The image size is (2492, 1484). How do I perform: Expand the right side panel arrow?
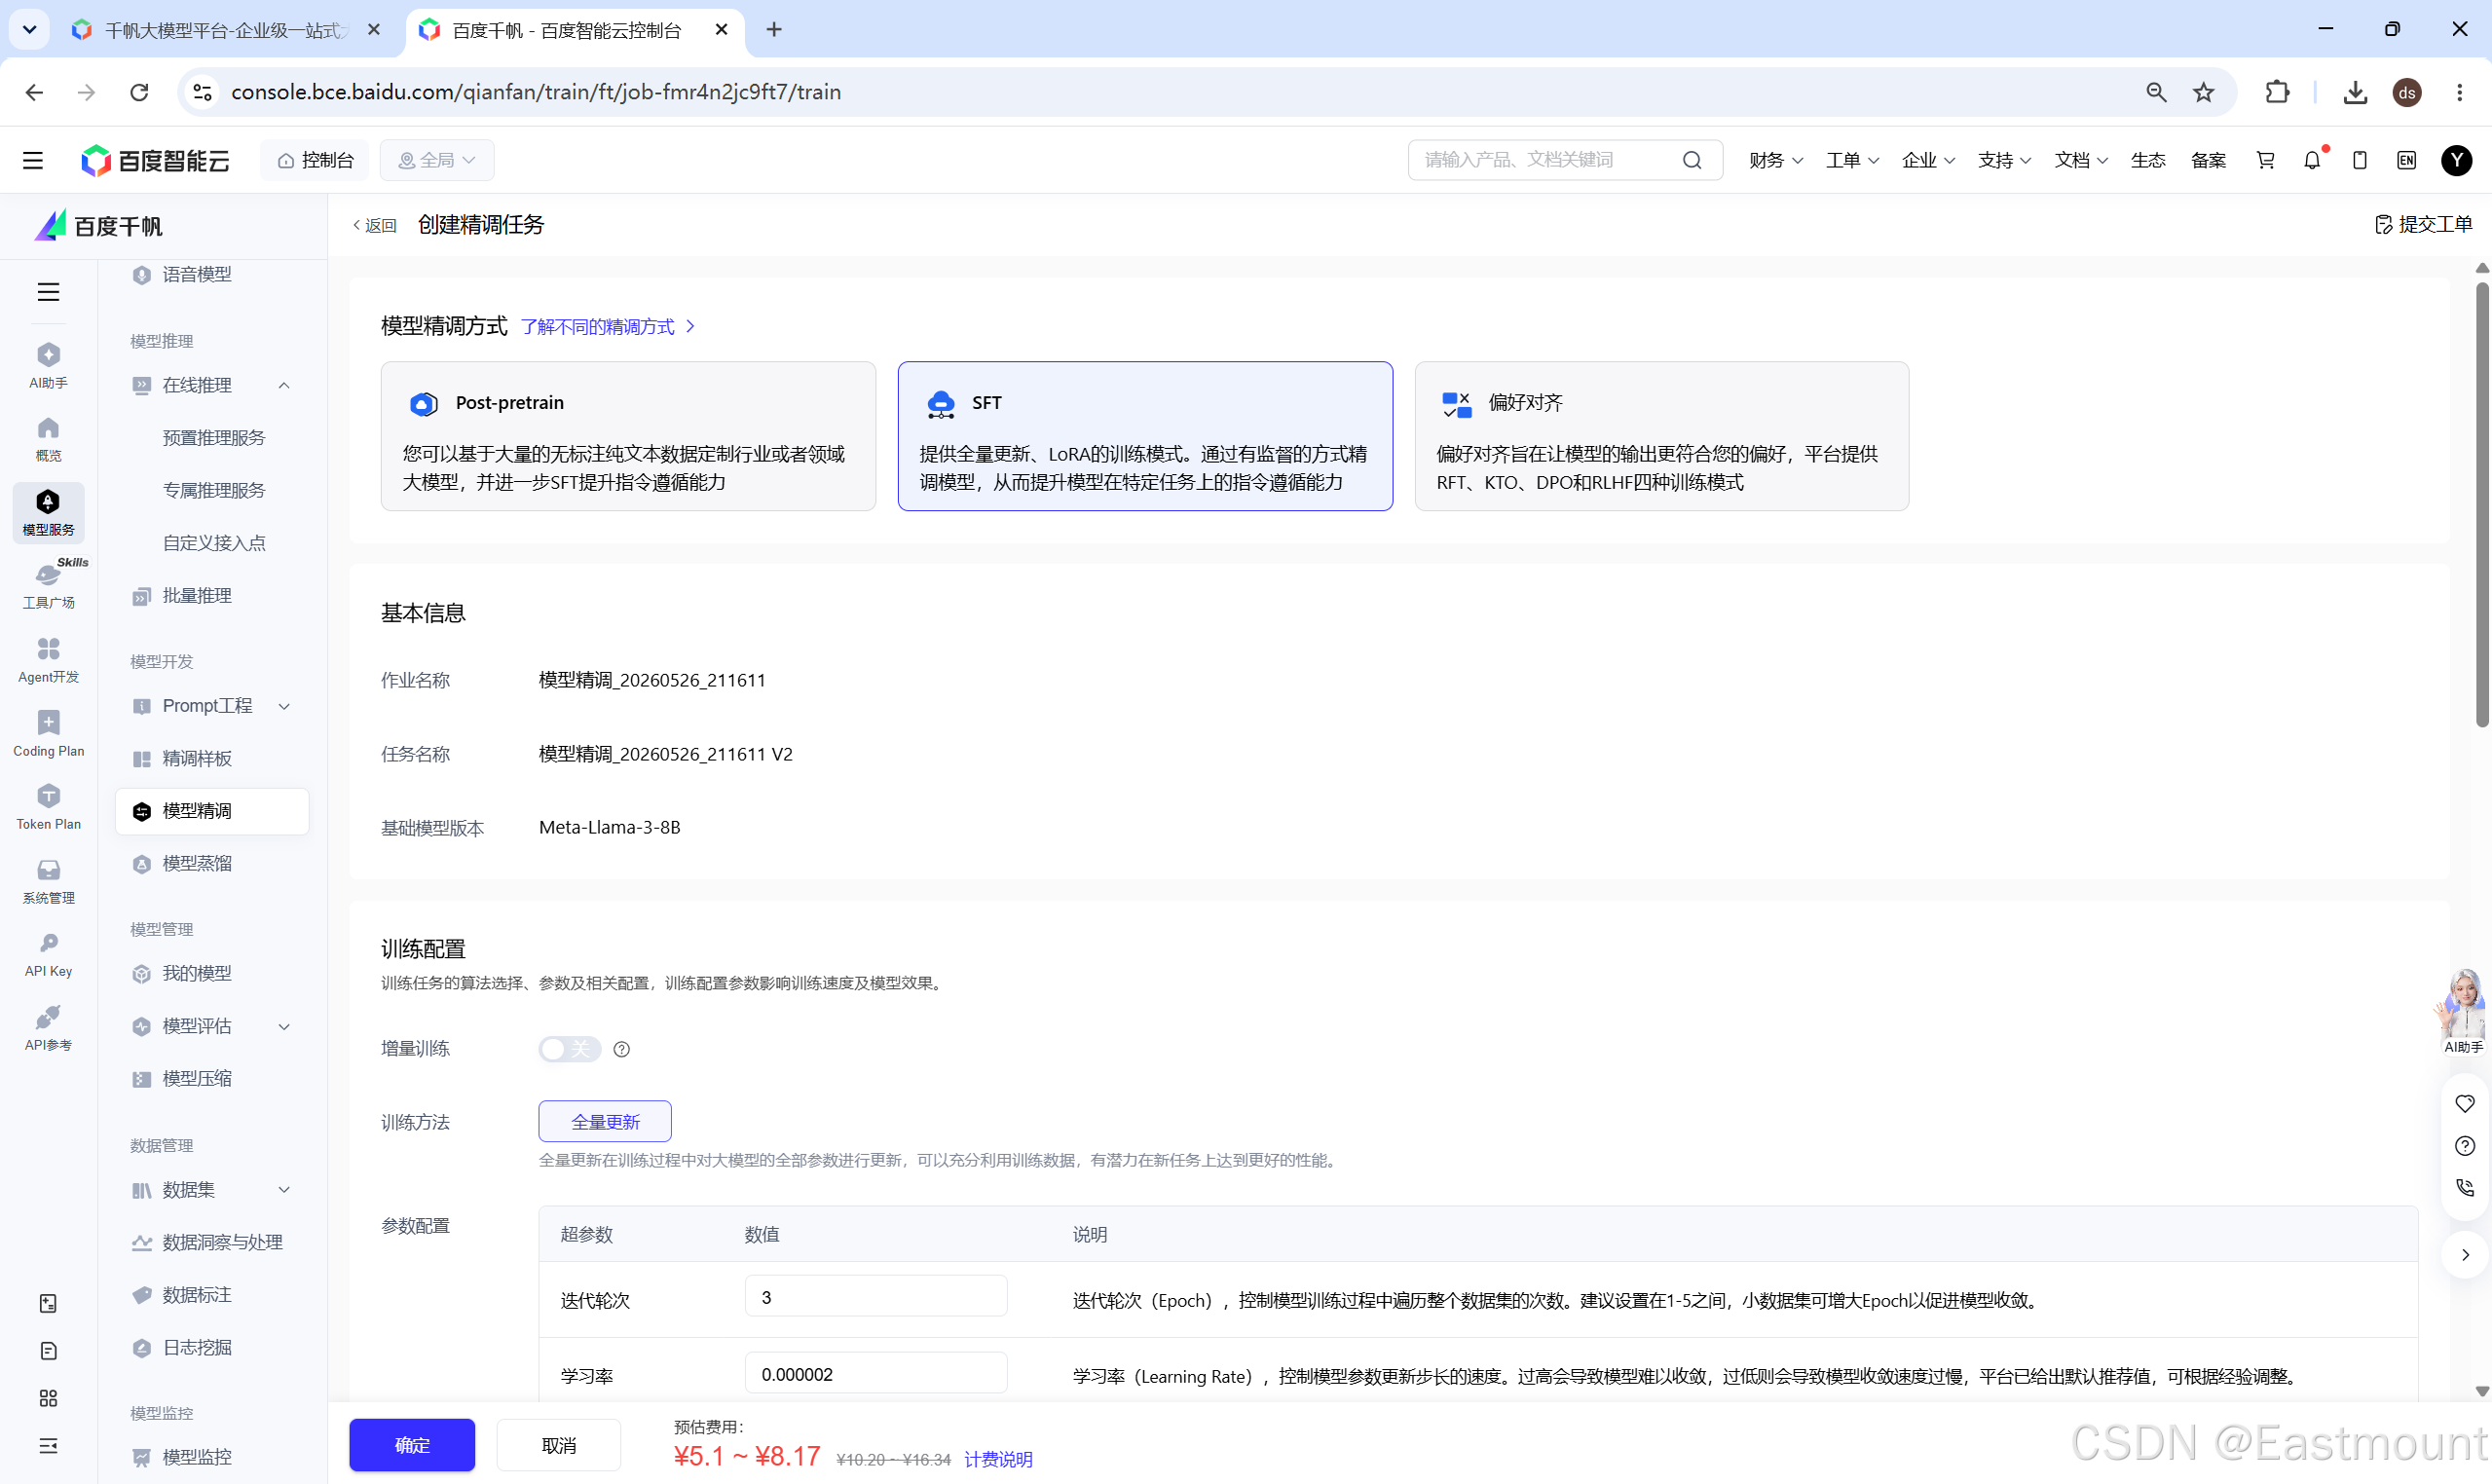[x=2465, y=1255]
